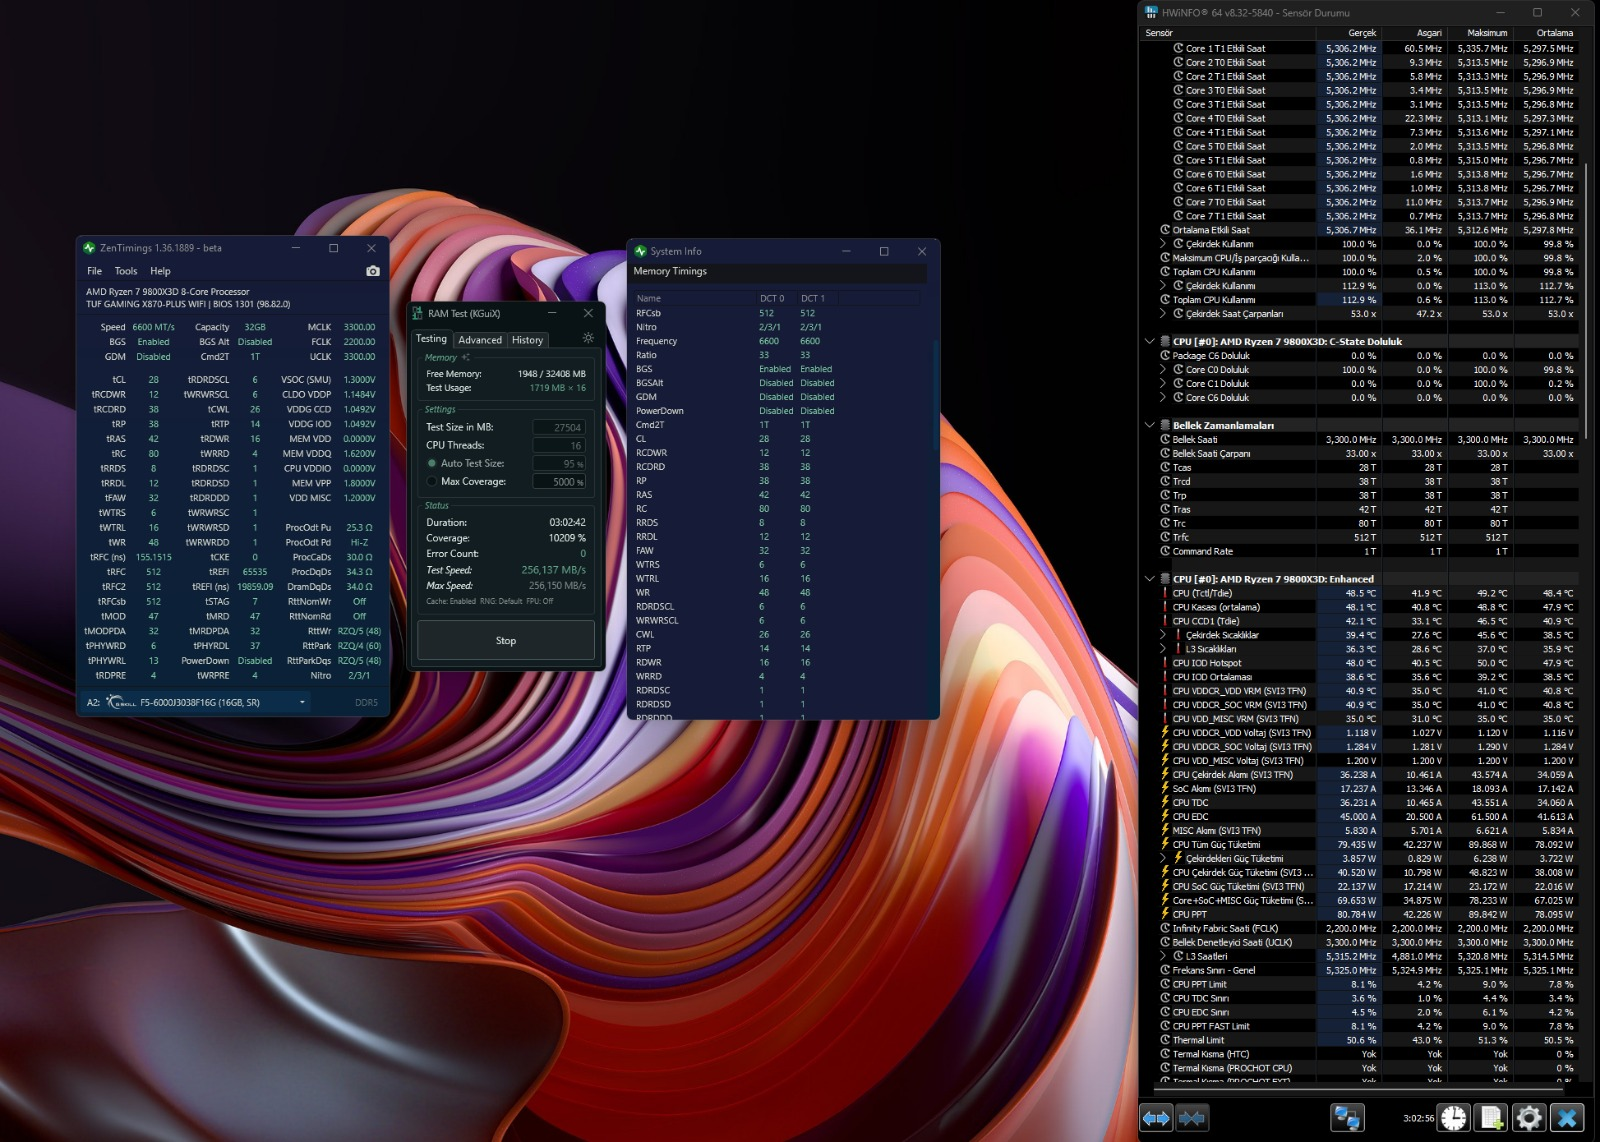This screenshot has width=1600, height=1142.
Task: Open the ZenTimings File menu
Action: click(x=94, y=271)
